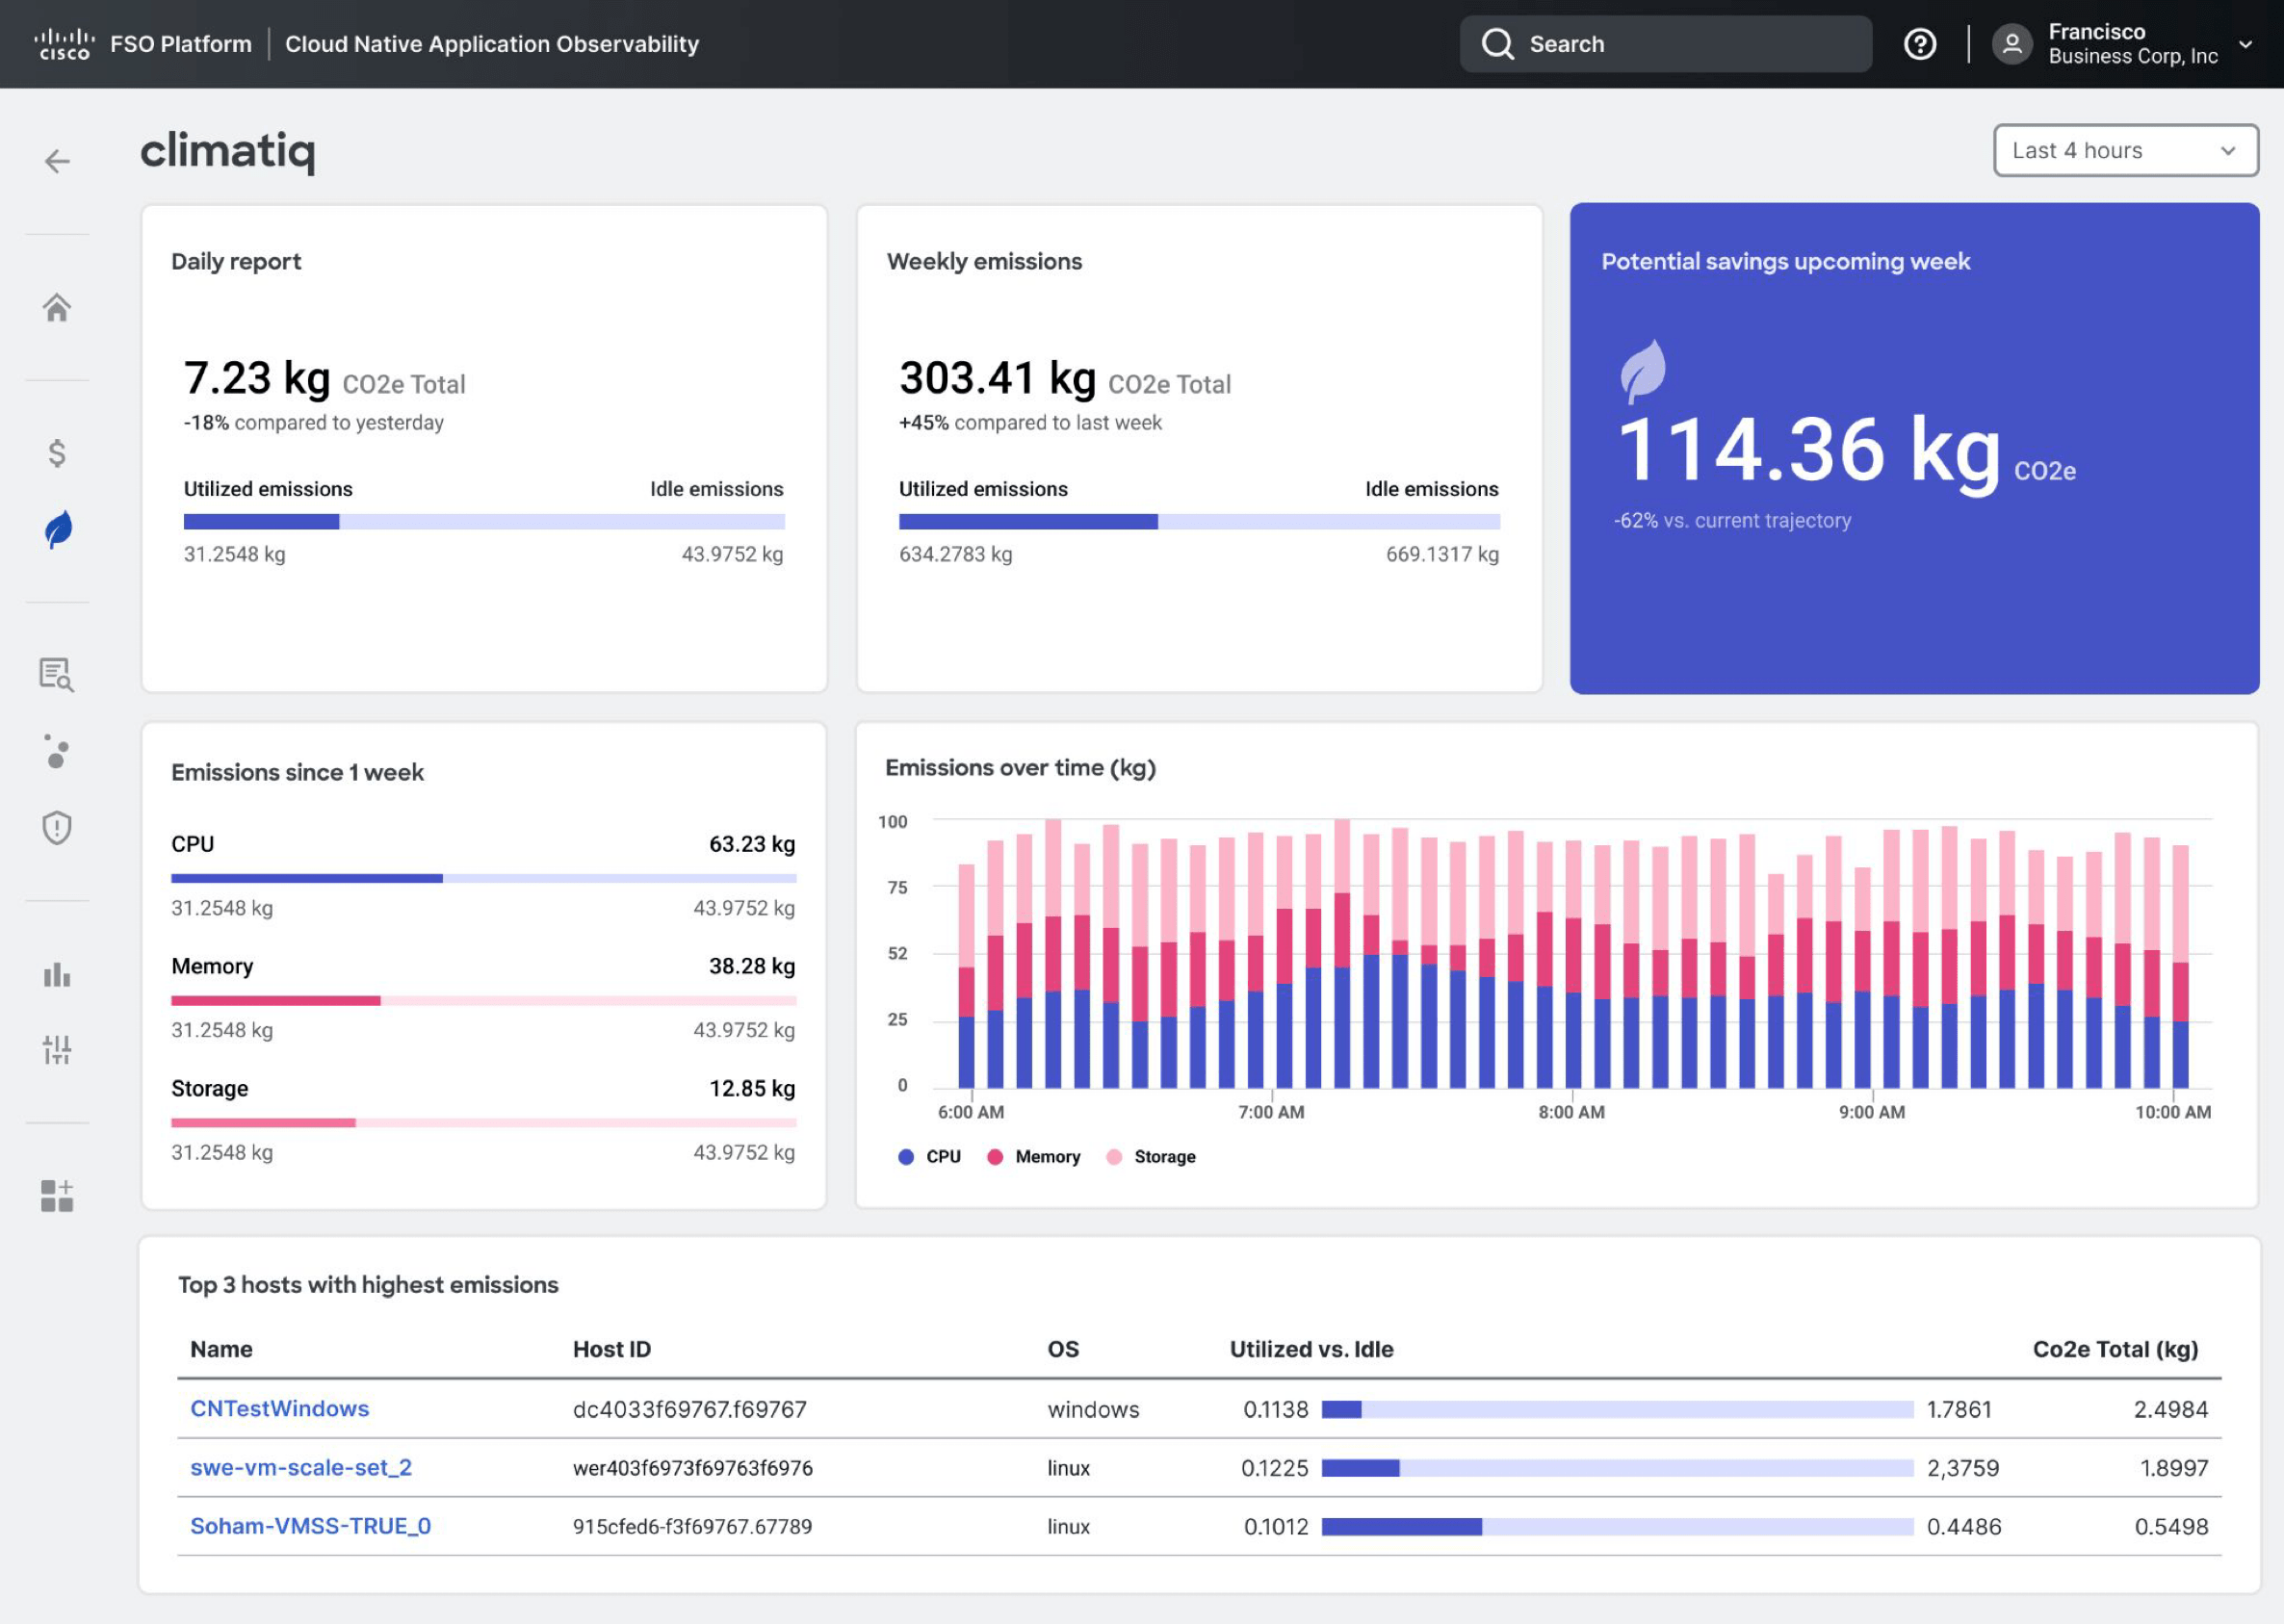The height and width of the screenshot is (1624, 2284).
Task: Expand the Francisco account menu chevron
Action: click(2246, 45)
